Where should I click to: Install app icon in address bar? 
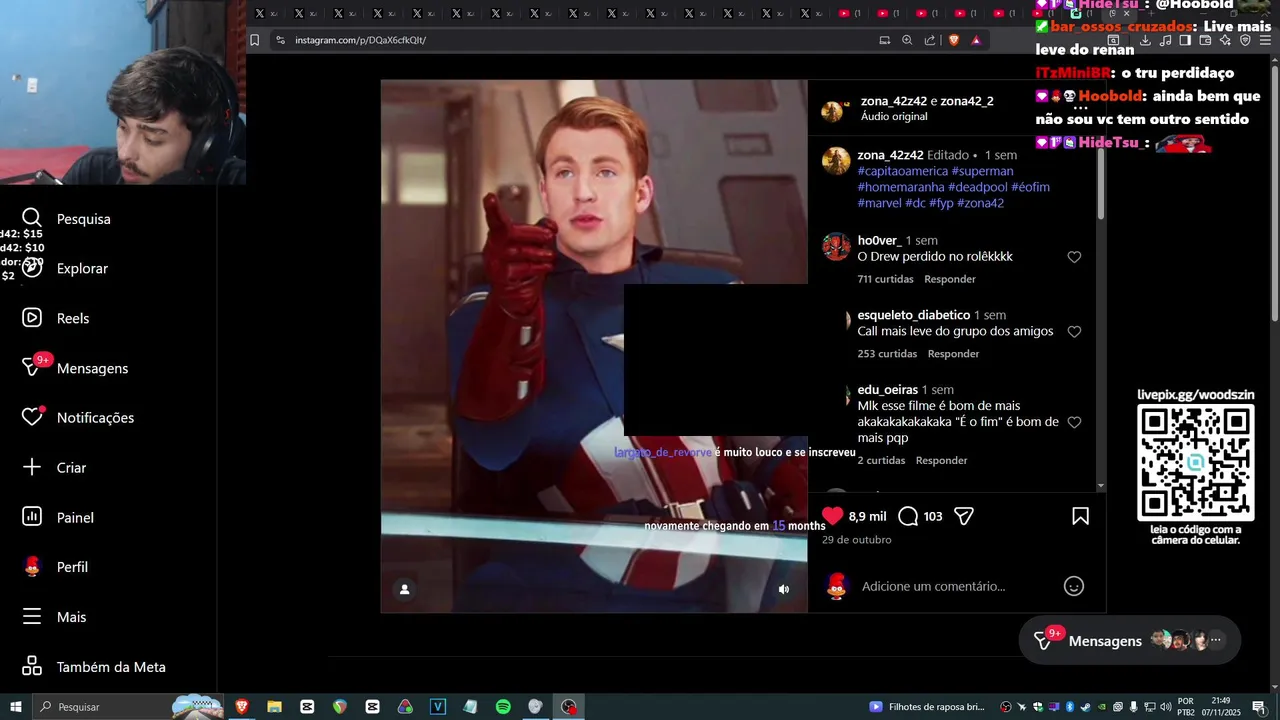(884, 40)
